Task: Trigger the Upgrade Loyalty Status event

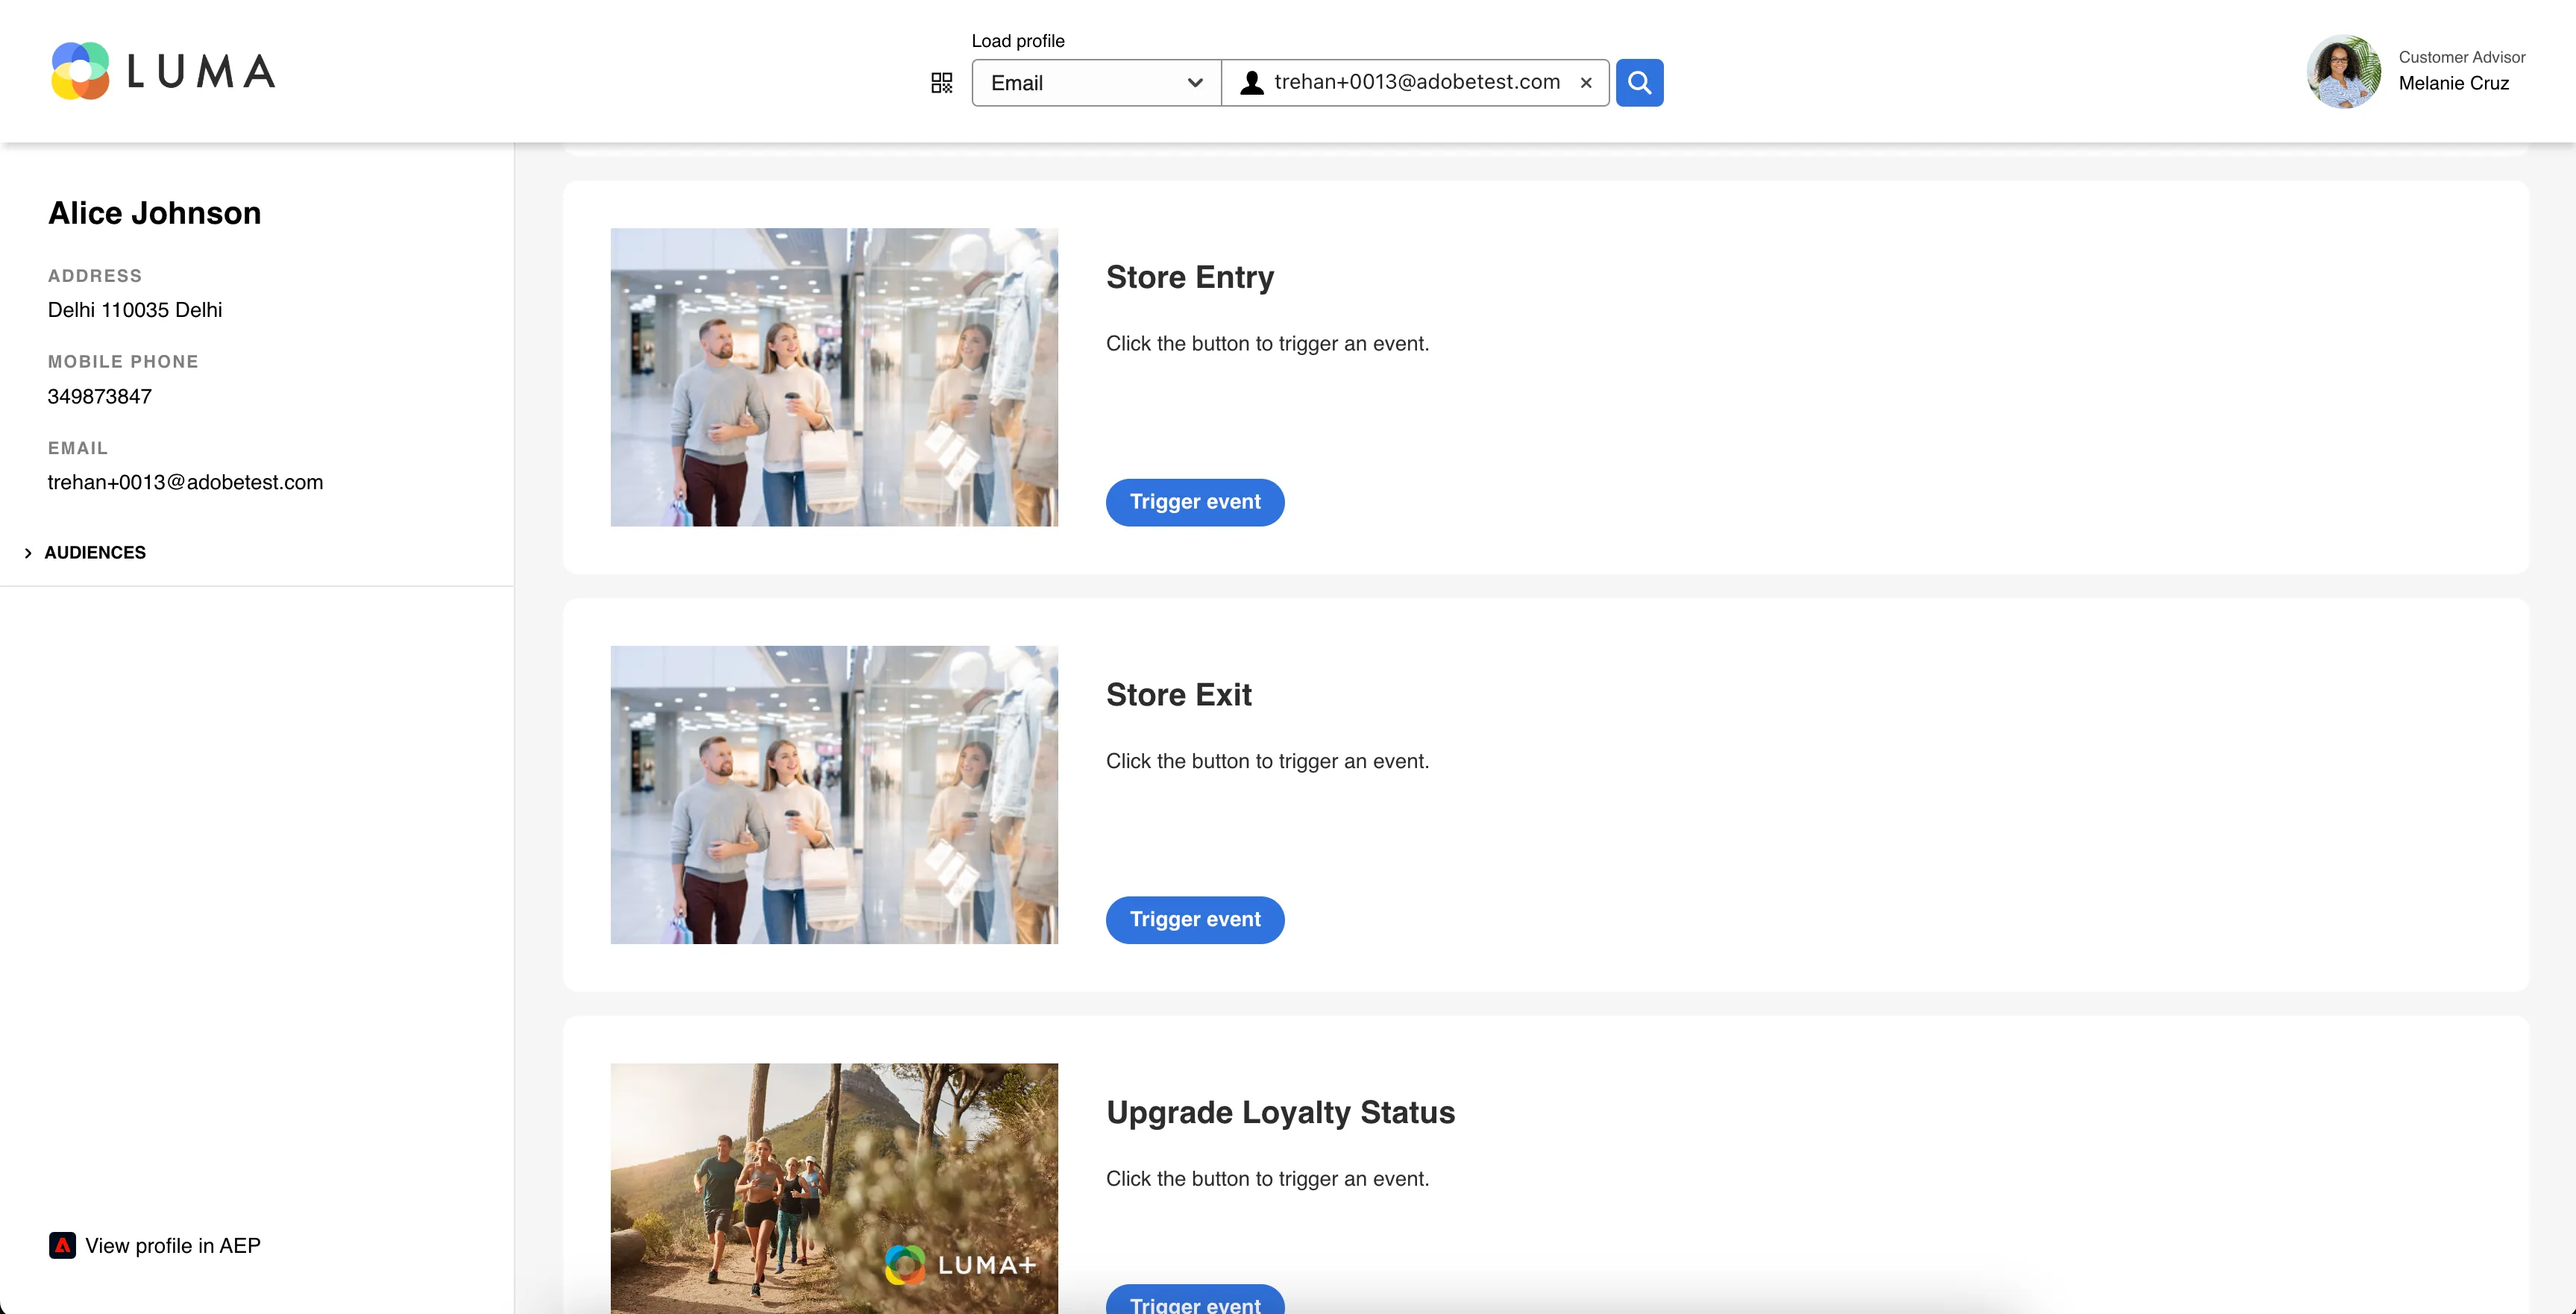Action: click(x=1195, y=1300)
